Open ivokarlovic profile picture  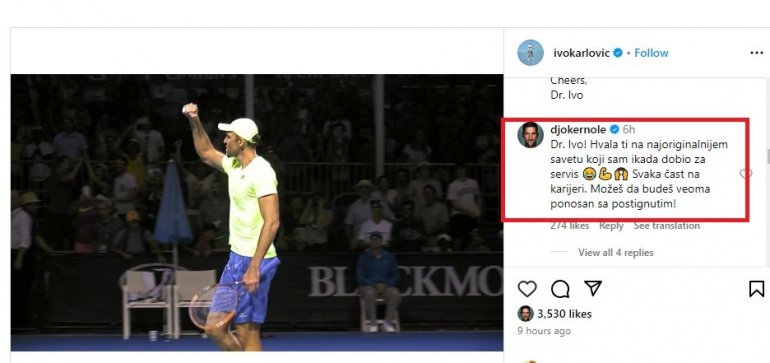(530, 53)
